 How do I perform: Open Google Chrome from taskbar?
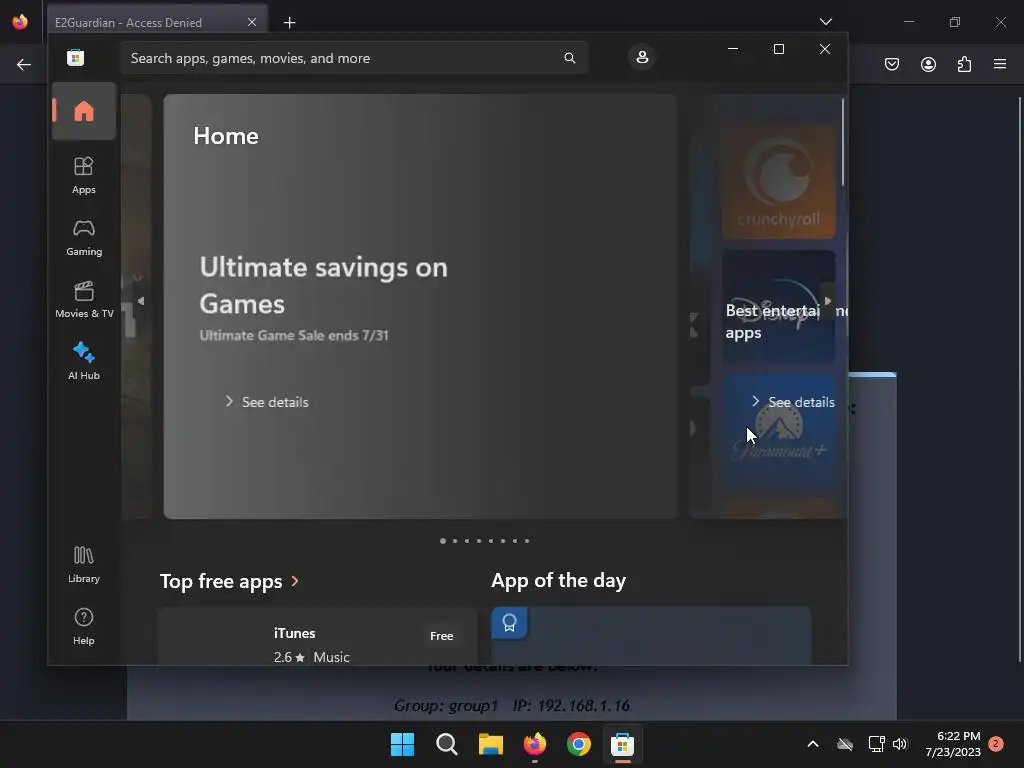pyautogui.click(x=579, y=744)
